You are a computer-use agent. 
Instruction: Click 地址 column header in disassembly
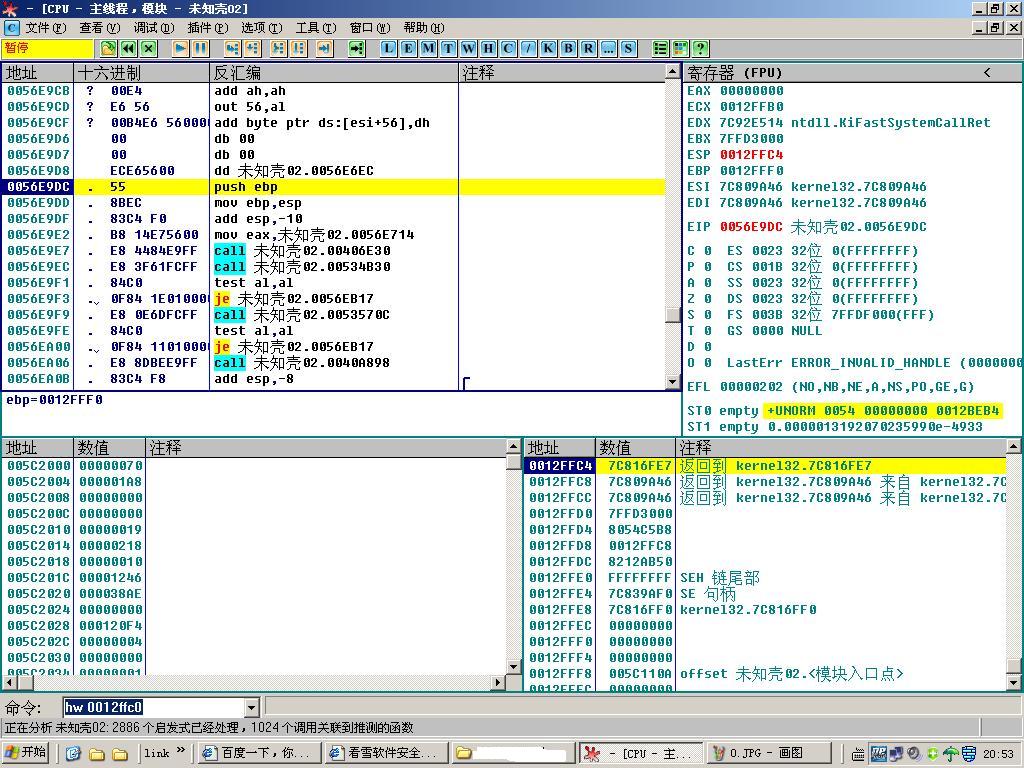[37, 73]
